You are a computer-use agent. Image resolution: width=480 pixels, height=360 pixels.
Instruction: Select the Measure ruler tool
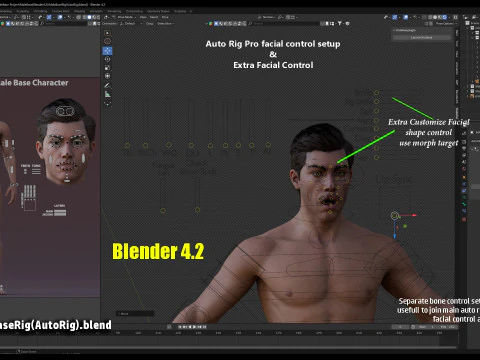tap(107, 94)
